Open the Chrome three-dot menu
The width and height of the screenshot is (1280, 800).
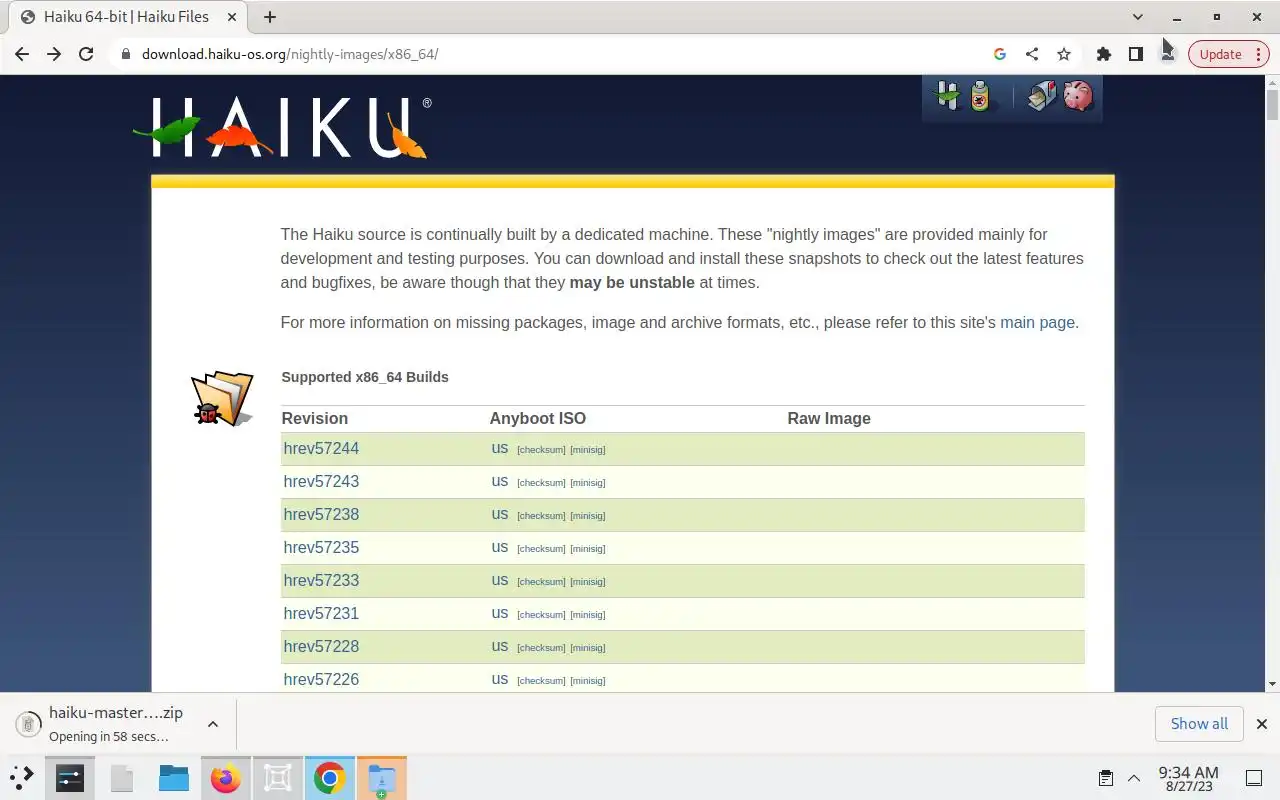[1259, 54]
